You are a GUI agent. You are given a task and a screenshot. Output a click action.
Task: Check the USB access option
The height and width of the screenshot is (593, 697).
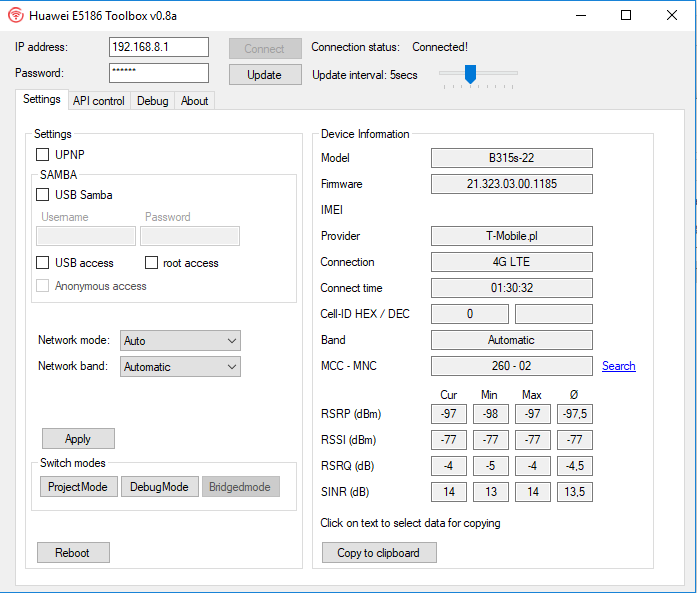(43, 263)
